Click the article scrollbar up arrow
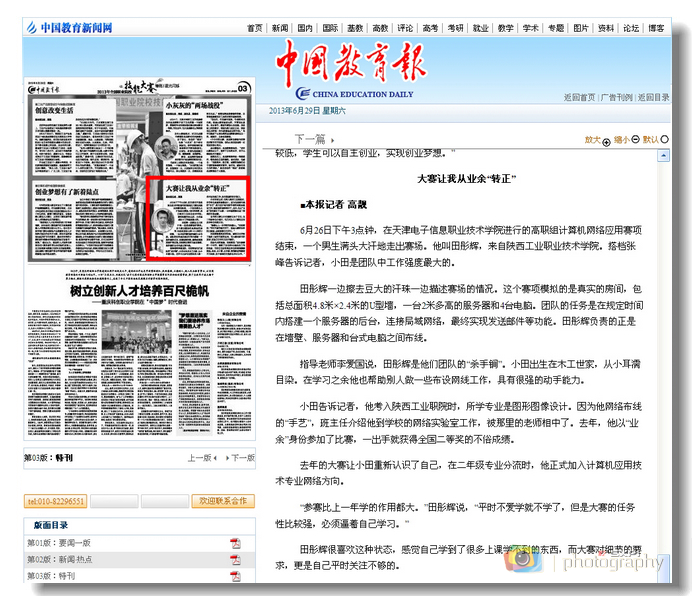The height and width of the screenshot is (596, 692). click(664, 155)
